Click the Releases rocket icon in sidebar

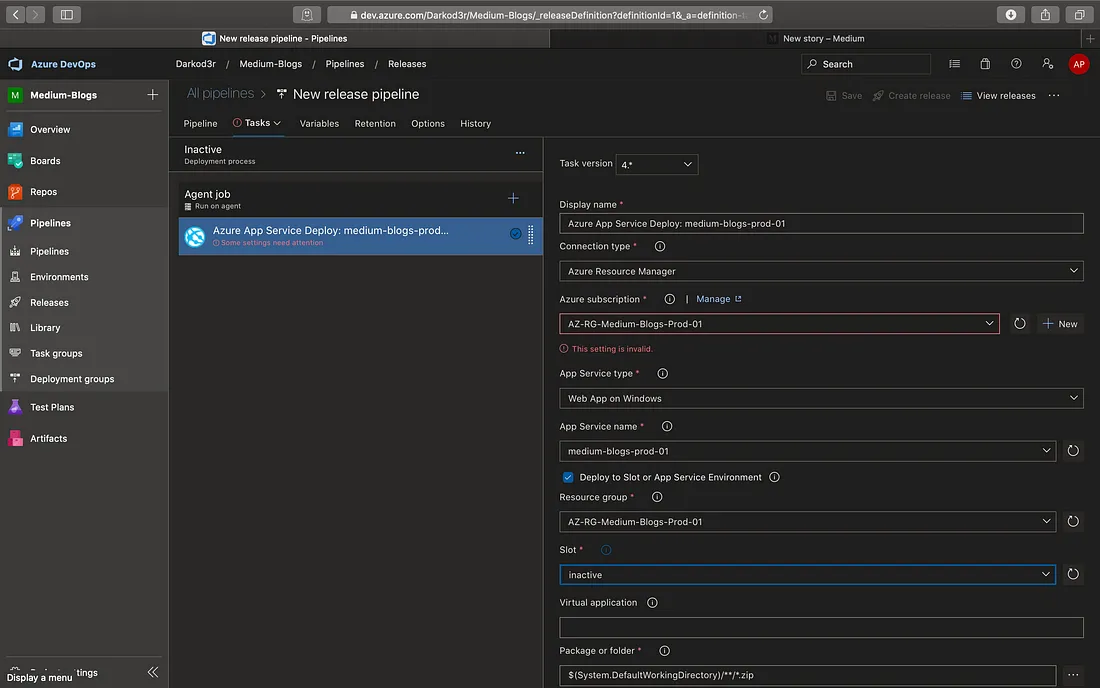tap(15, 302)
